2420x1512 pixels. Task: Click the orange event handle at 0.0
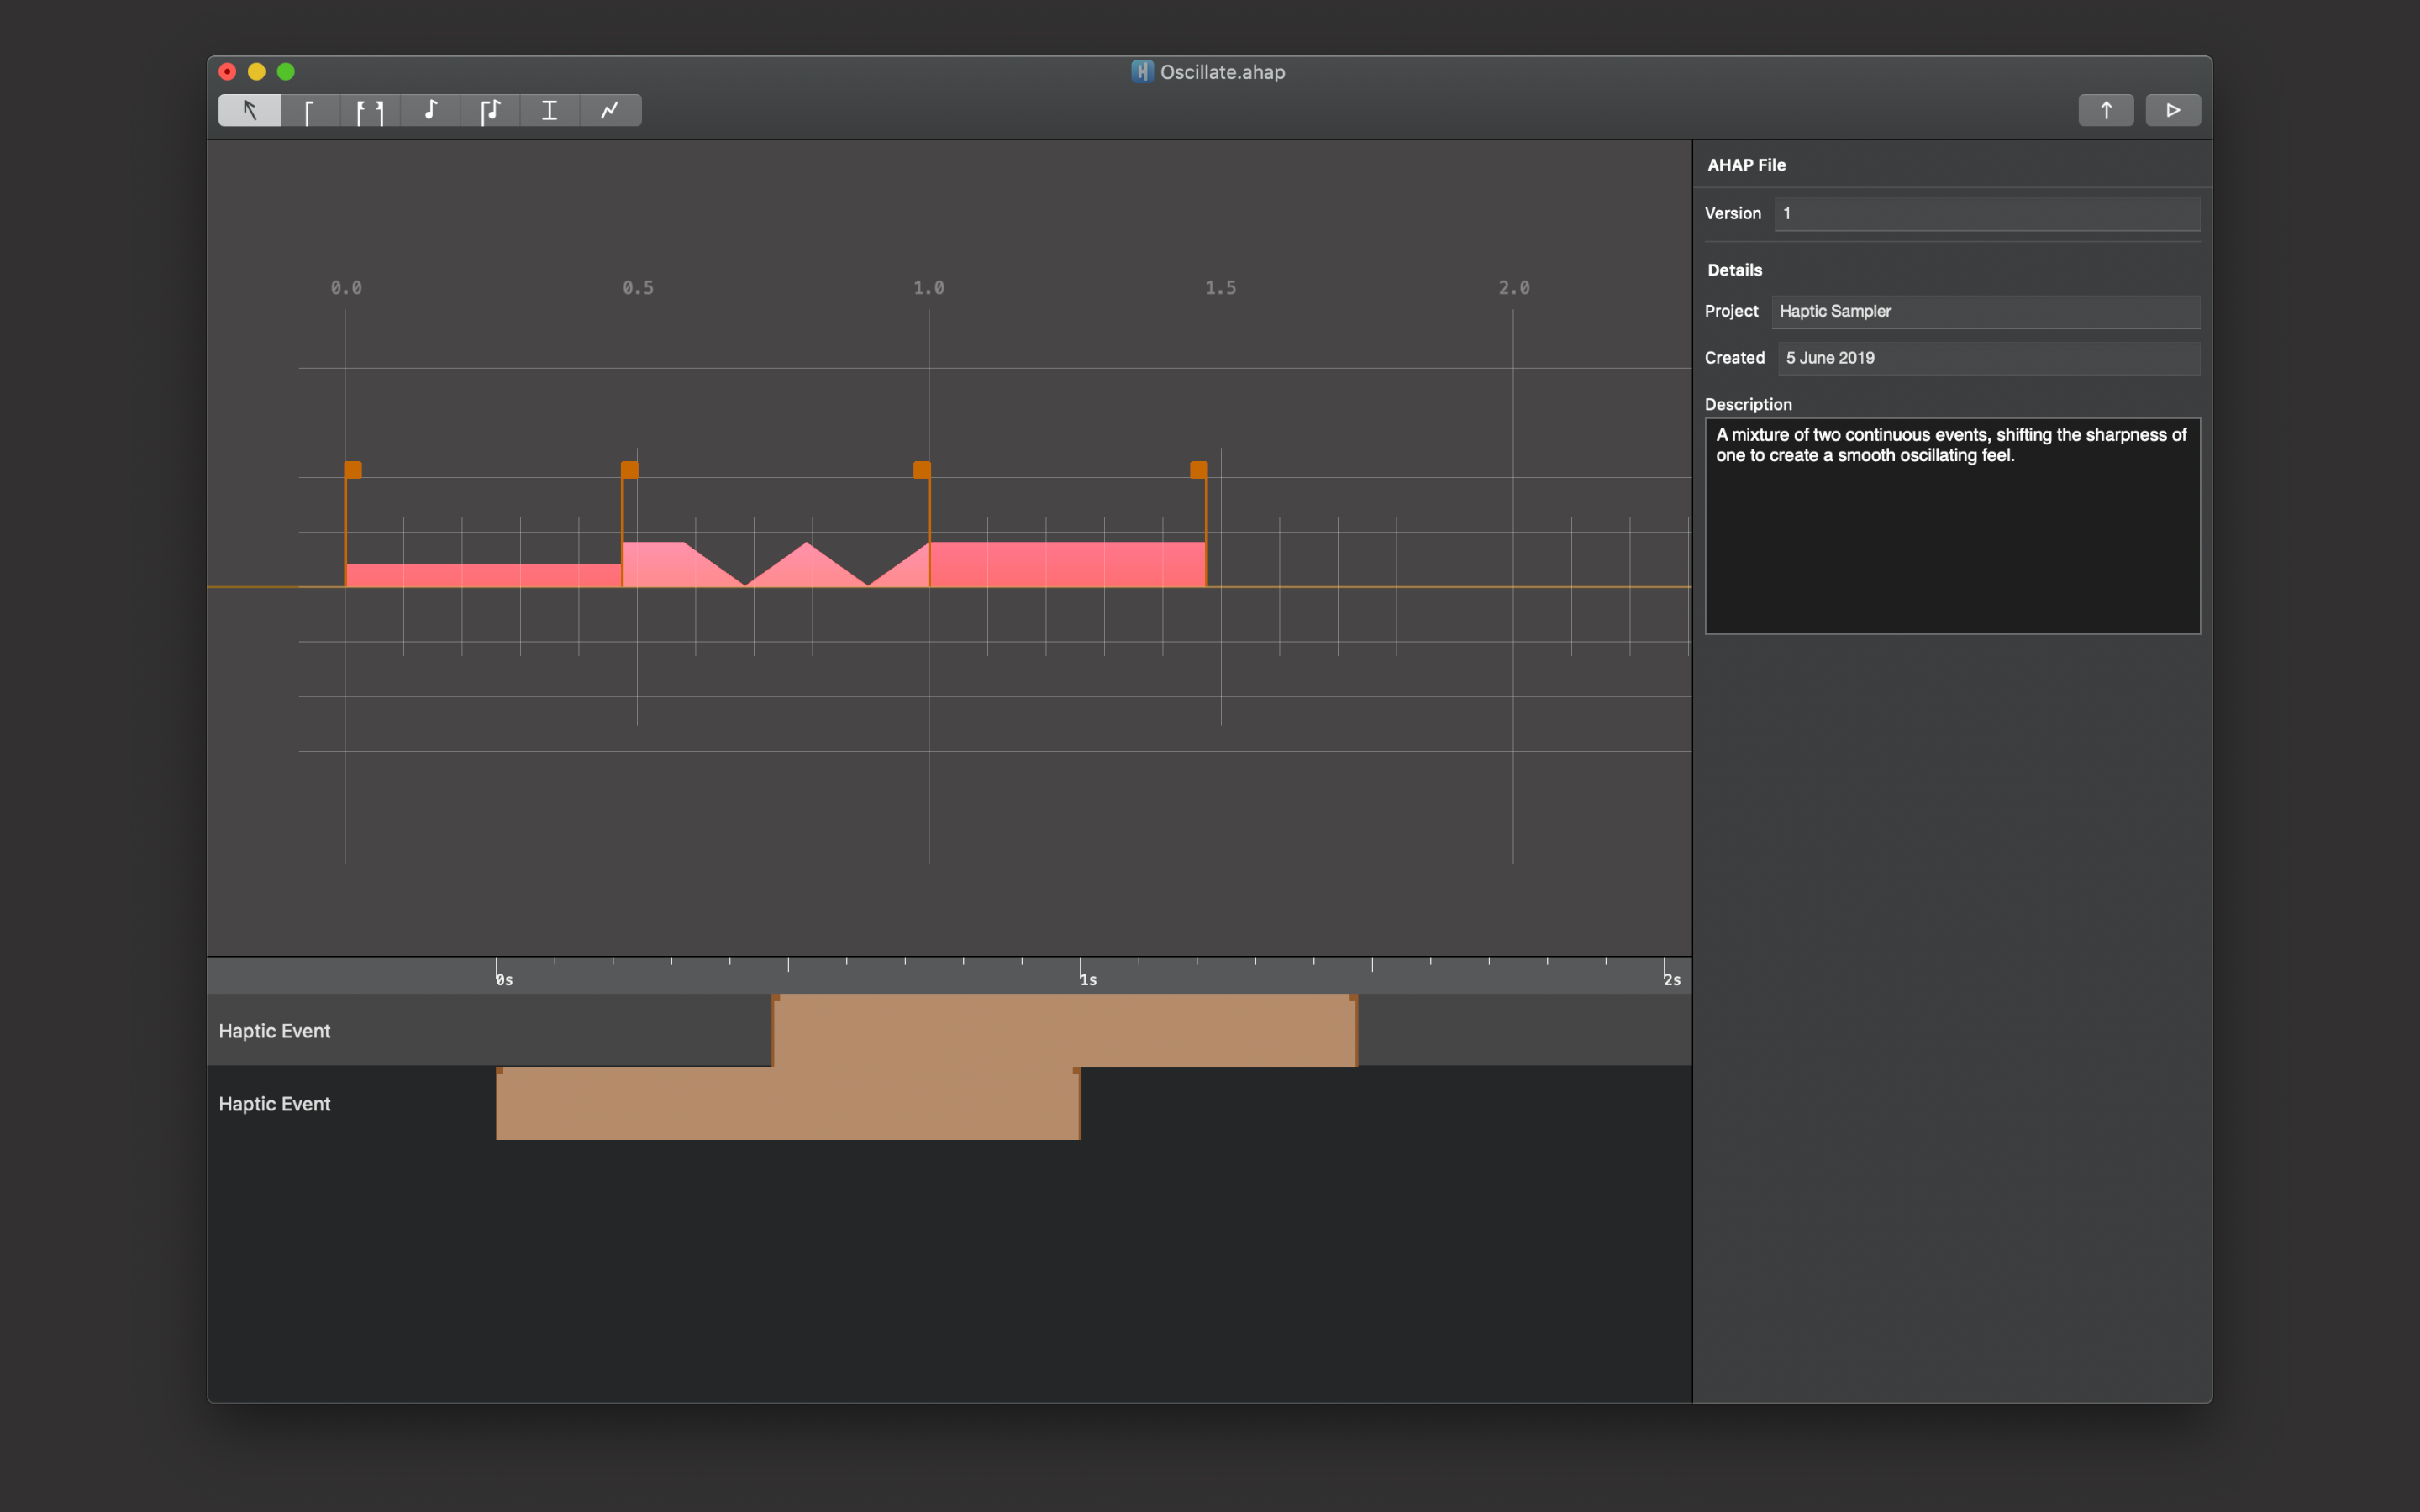click(x=353, y=470)
